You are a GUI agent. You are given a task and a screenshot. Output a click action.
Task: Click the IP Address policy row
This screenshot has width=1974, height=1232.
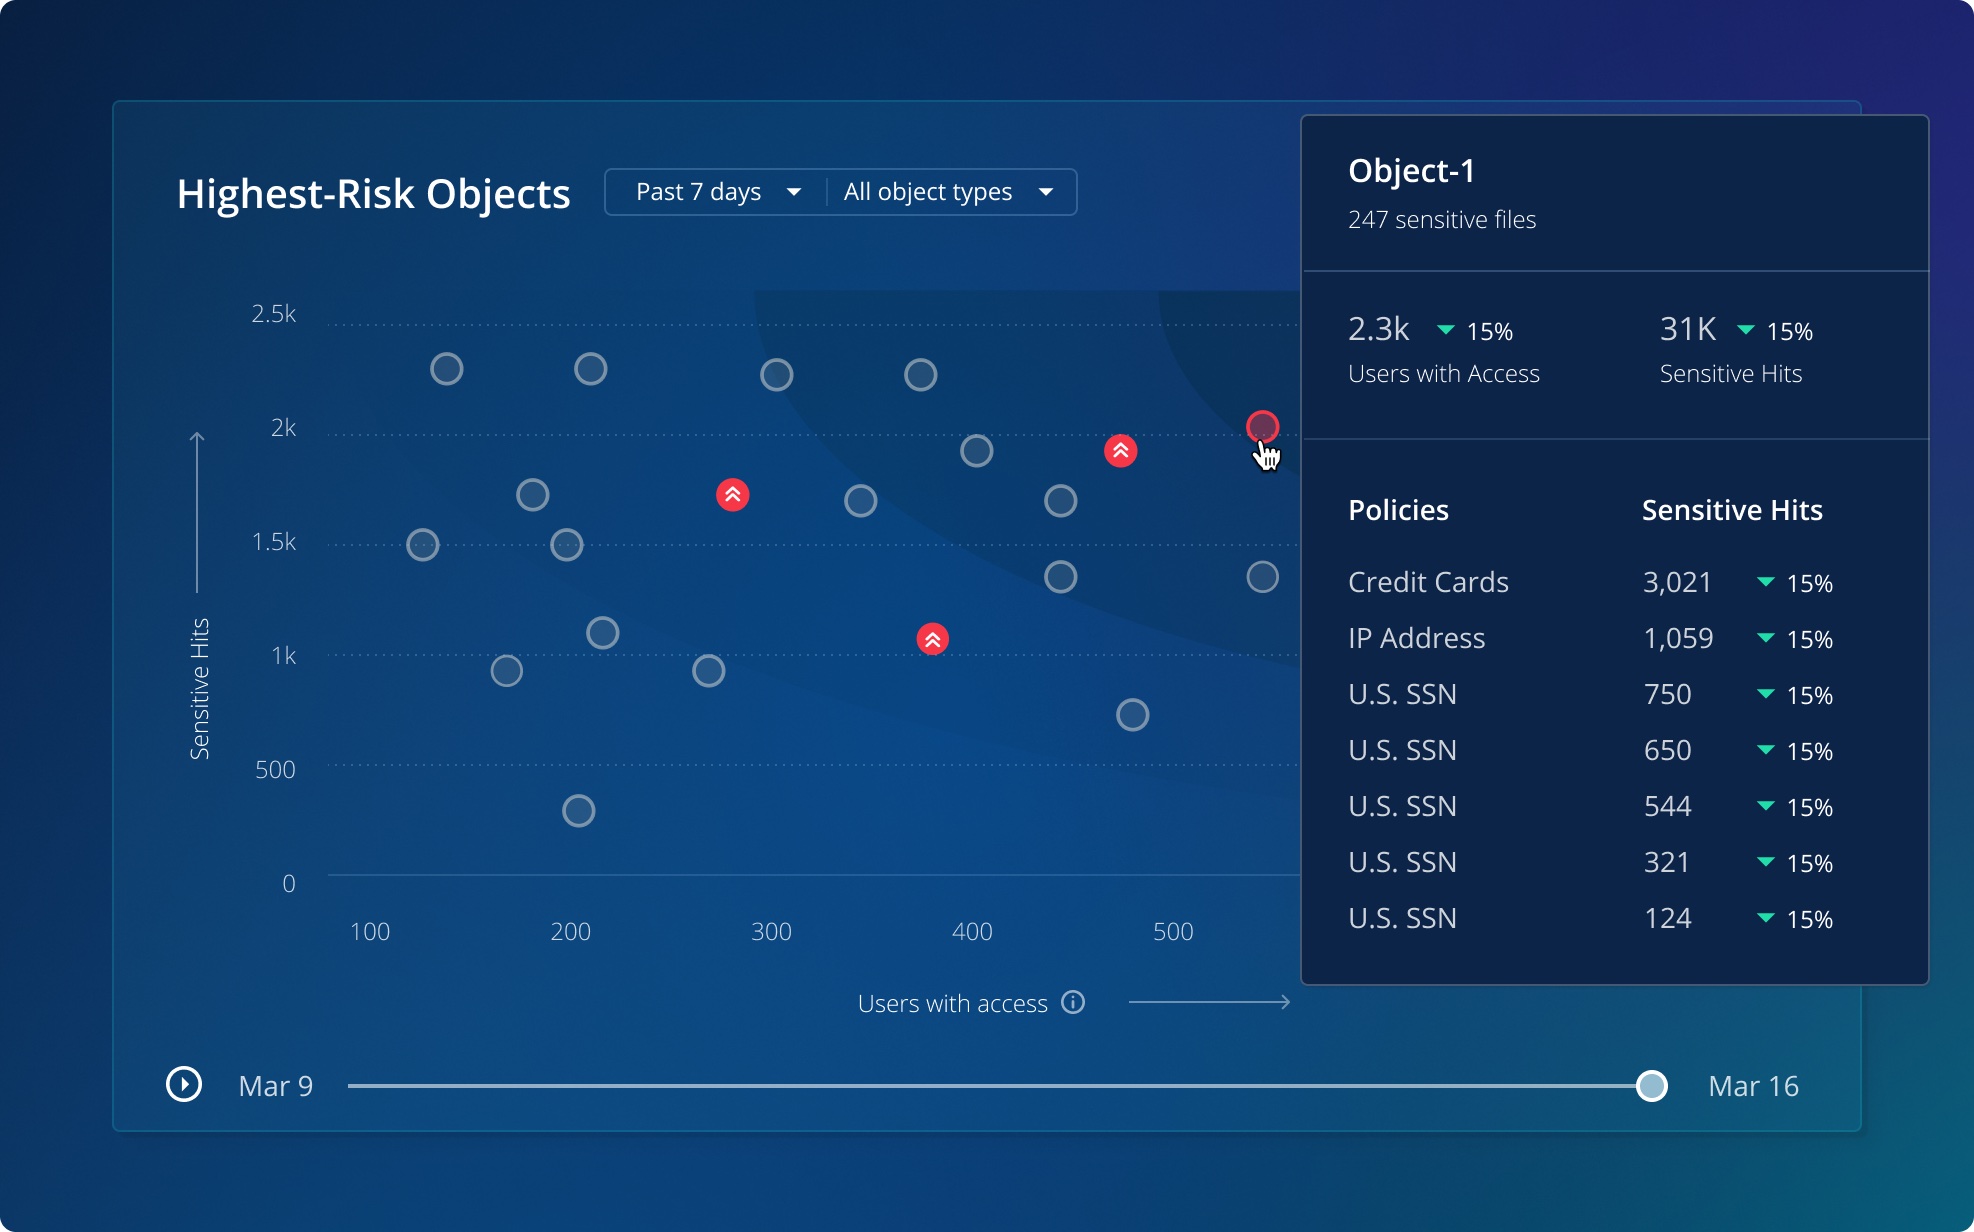[x=1591, y=638]
